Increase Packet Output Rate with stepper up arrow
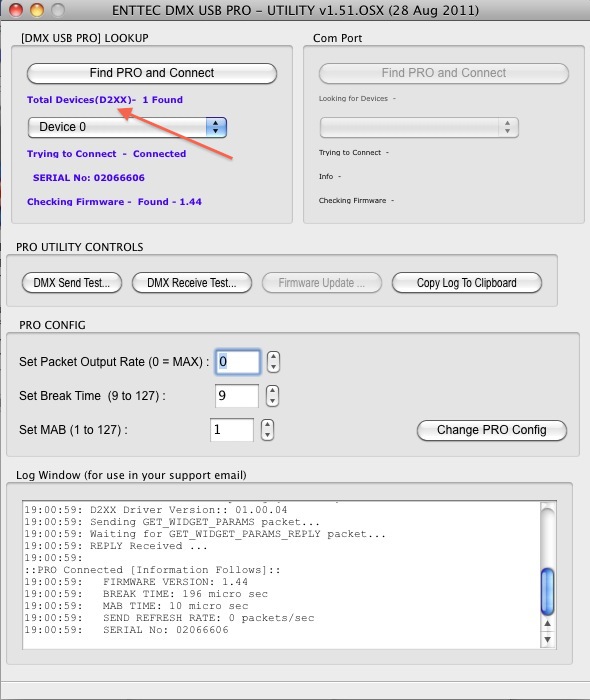This screenshot has width=590, height=700. coord(274,357)
